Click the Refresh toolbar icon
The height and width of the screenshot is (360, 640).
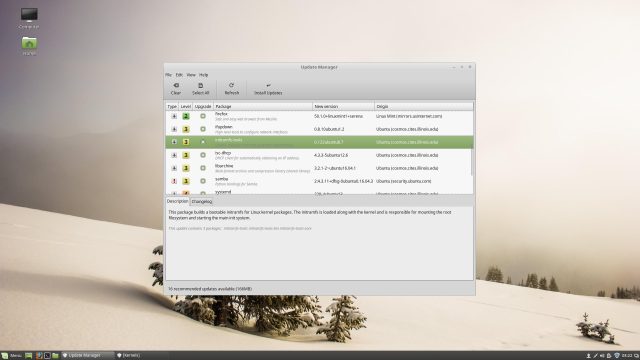(231, 85)
